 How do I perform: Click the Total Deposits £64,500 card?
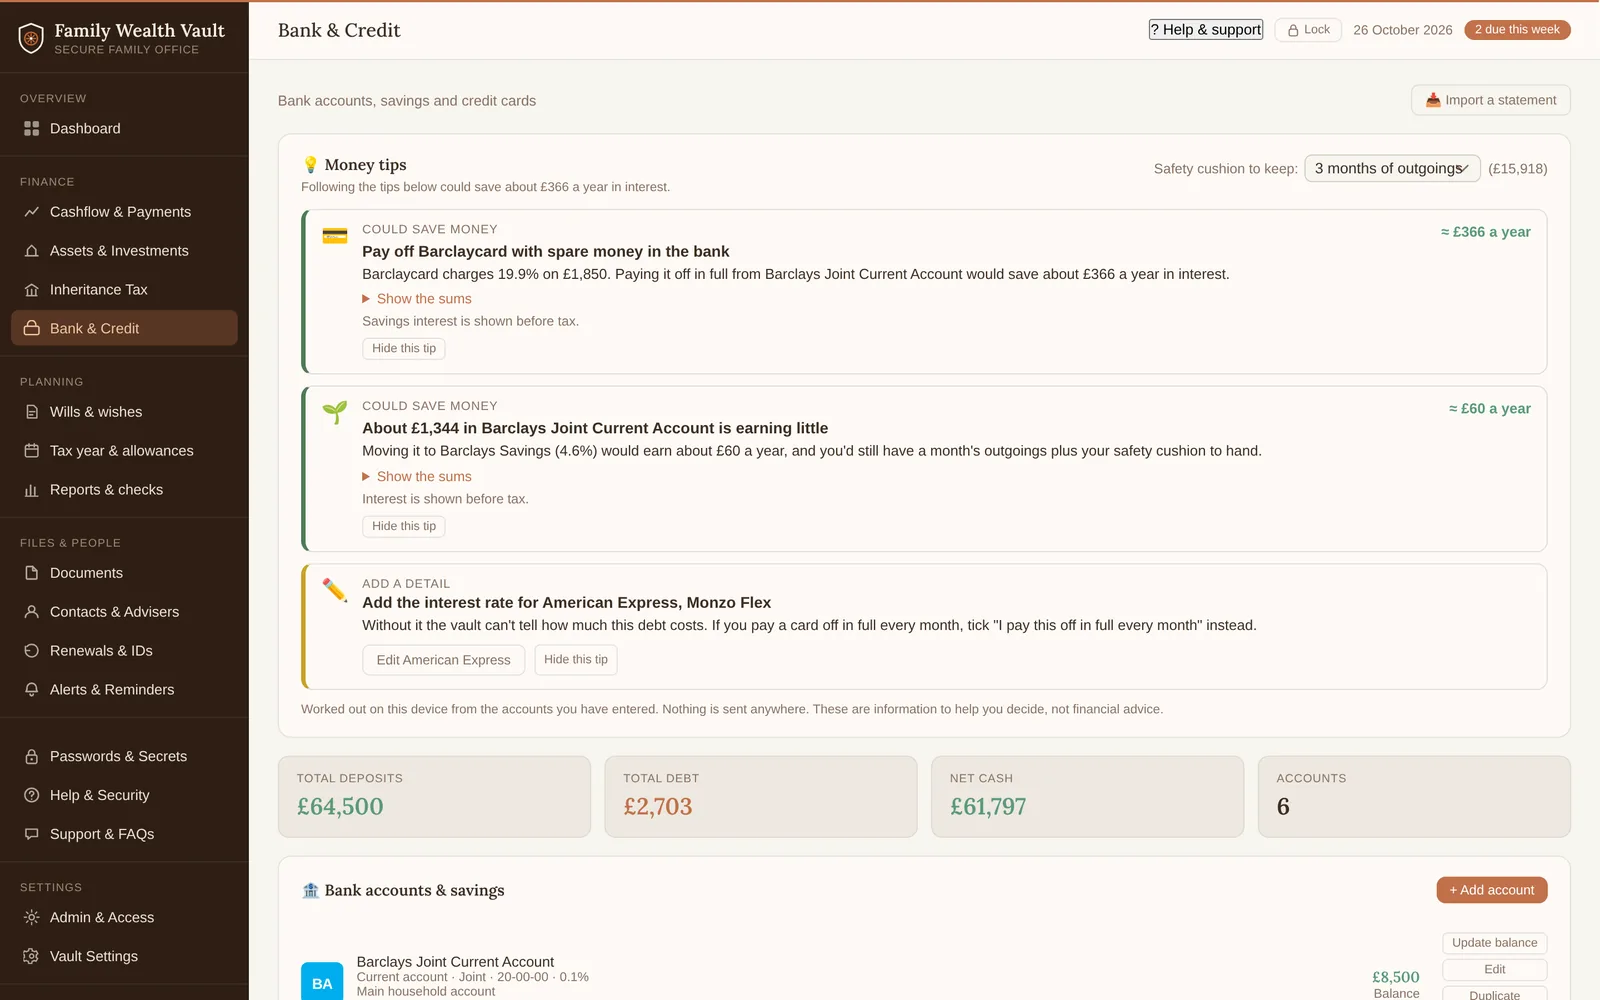click(x=434, y=796)
